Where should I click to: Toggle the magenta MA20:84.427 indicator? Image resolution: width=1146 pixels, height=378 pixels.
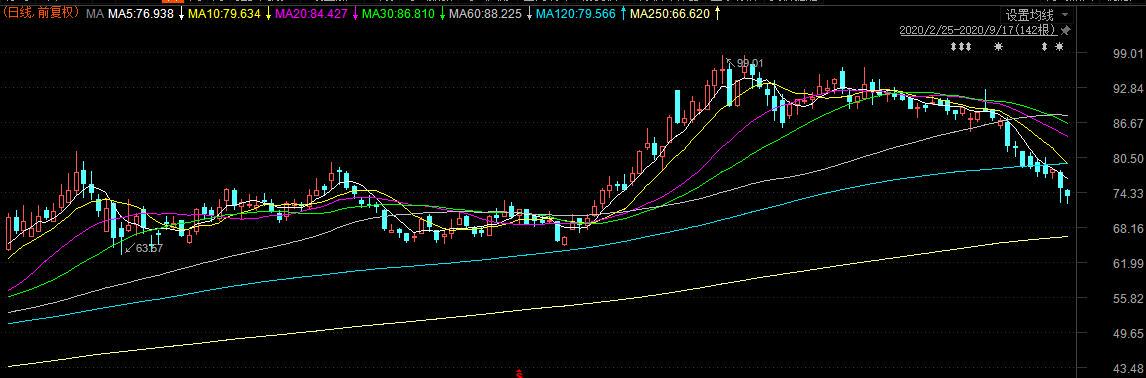point(312,13)
